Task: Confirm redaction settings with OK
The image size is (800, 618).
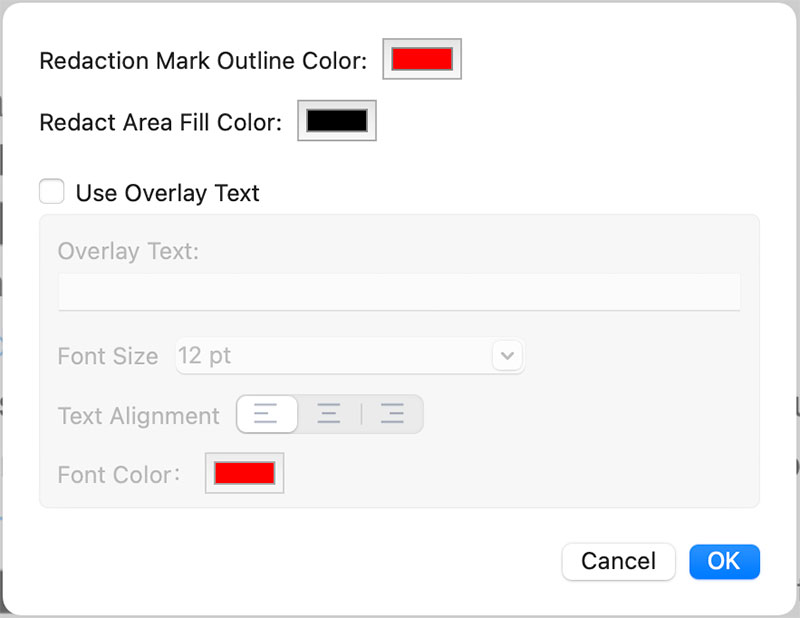Action: click(724, 562)
